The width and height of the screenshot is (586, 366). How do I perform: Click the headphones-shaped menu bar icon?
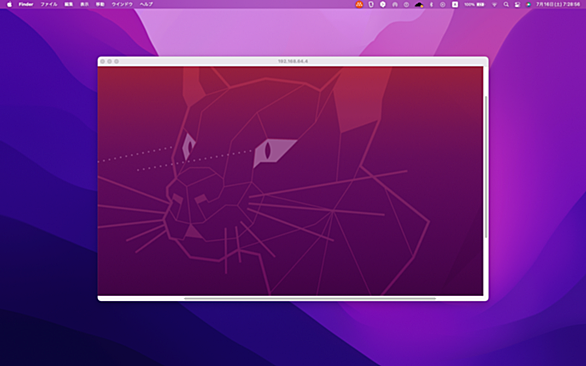[x=395, y=4]
